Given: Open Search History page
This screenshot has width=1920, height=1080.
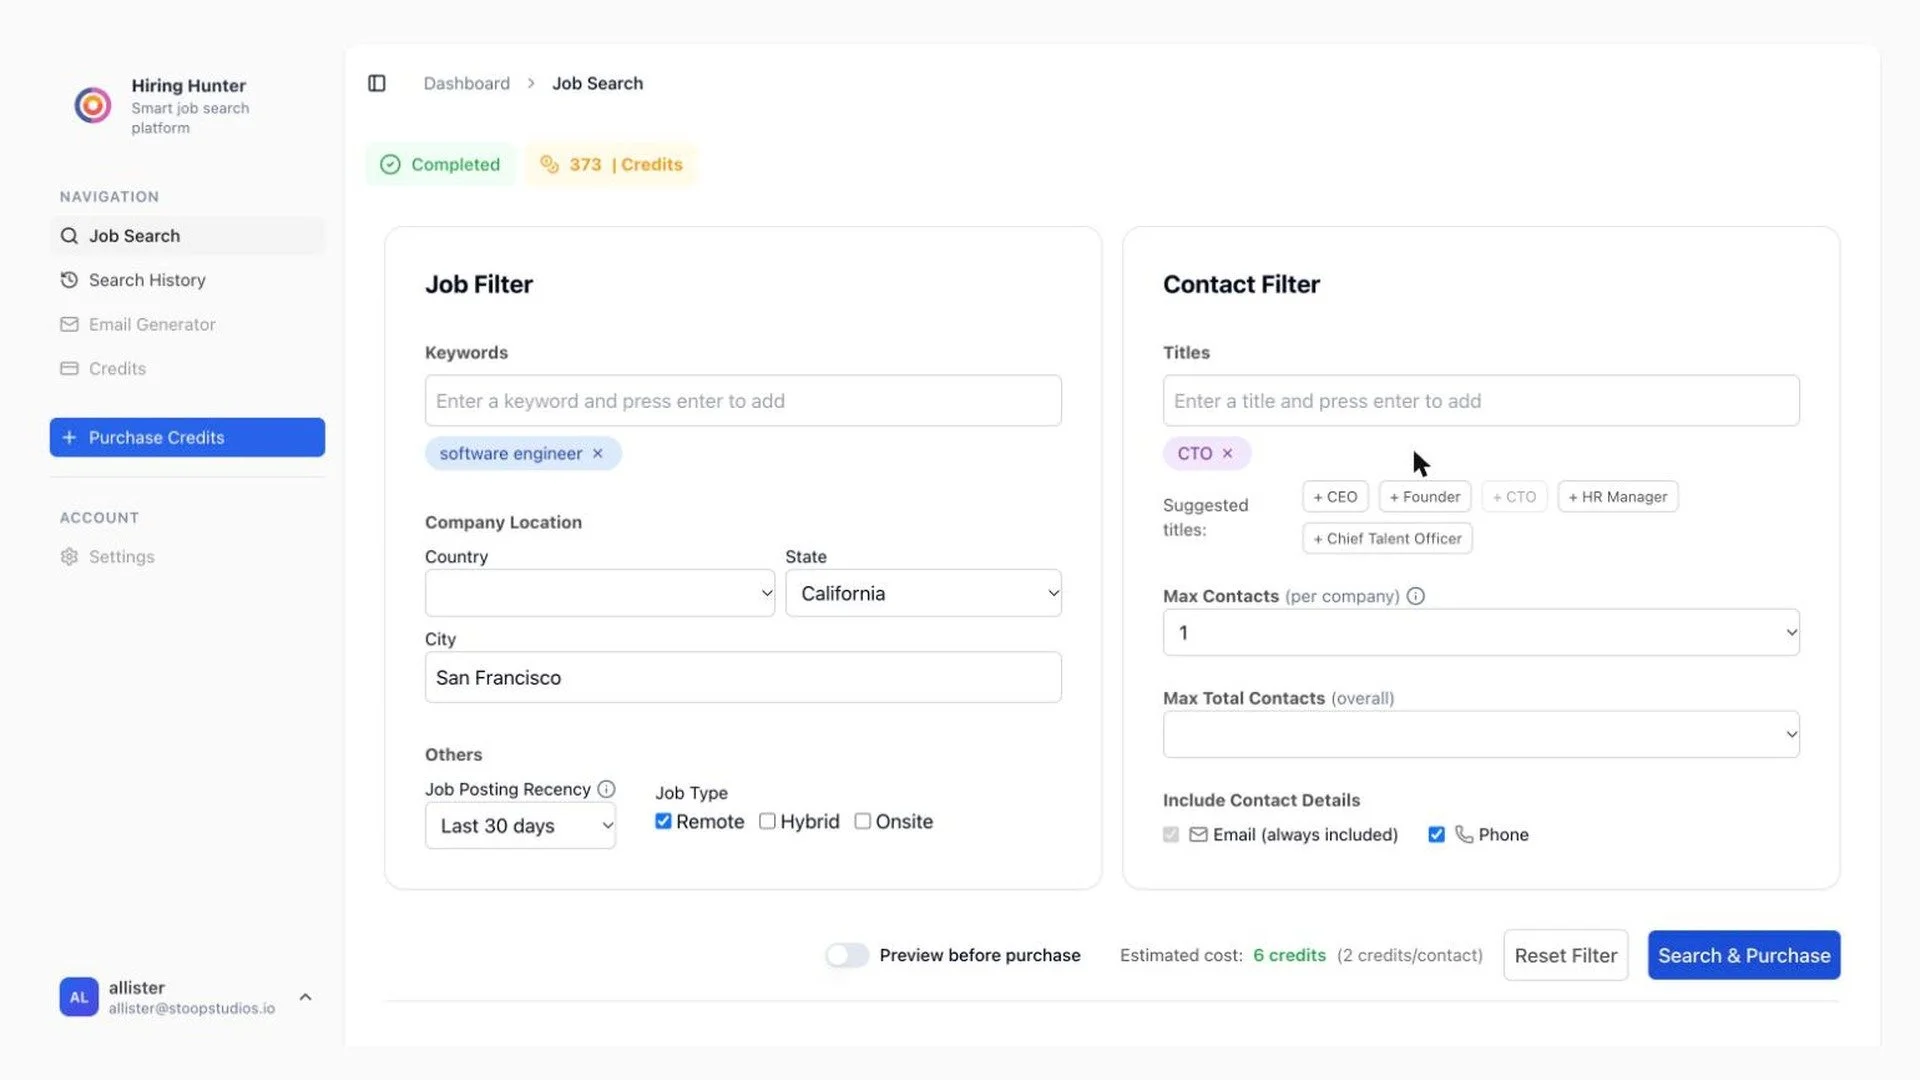Looking at the screenshot, I should pyautogui.click(x=187, y=280).
